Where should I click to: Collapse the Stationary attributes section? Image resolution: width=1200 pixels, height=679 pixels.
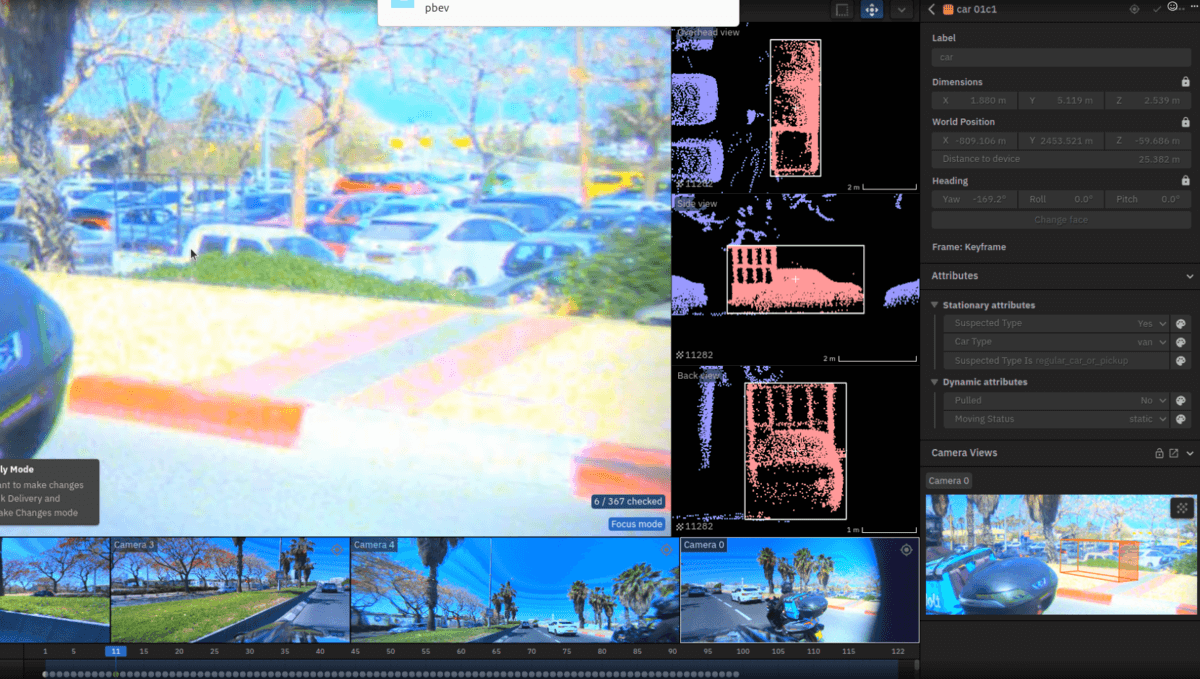[934, 305]
